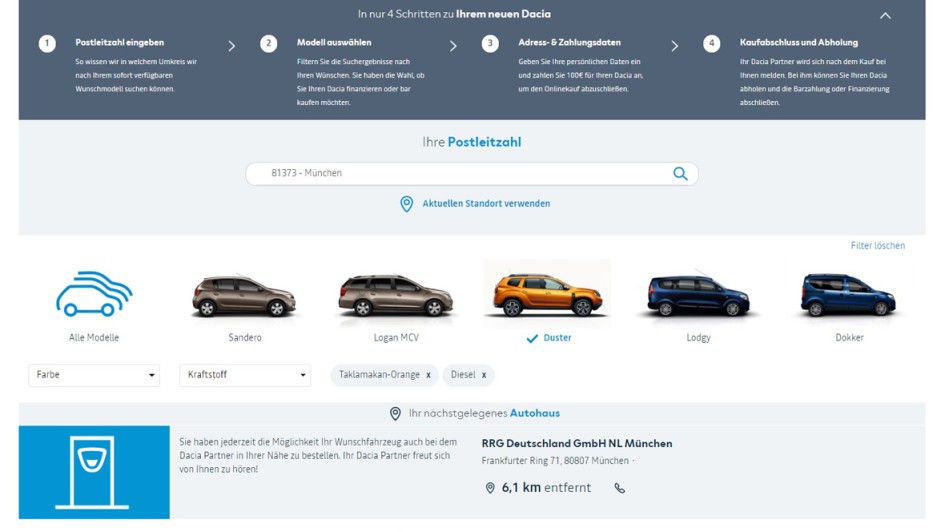Click the step 4 circle for Kaufabschluss und Abholung

(x=712, y=43)
